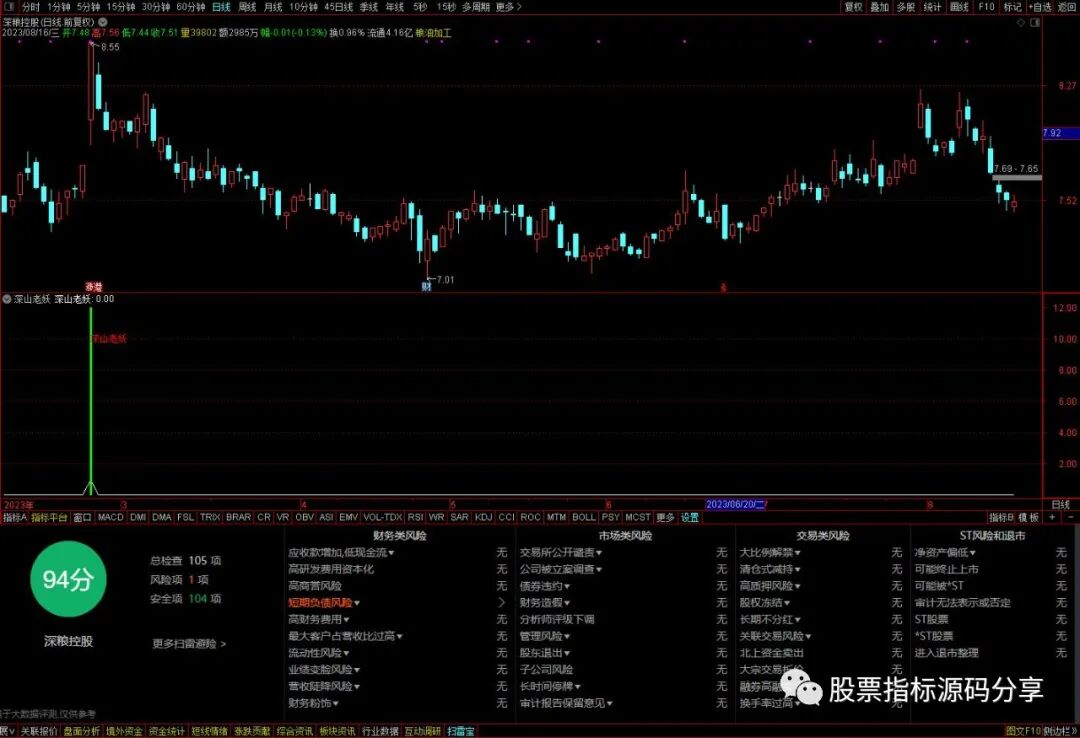Click the red 涨潜 marker below candles
This screenshot has height=738, width=1080.
pos(94,286)
